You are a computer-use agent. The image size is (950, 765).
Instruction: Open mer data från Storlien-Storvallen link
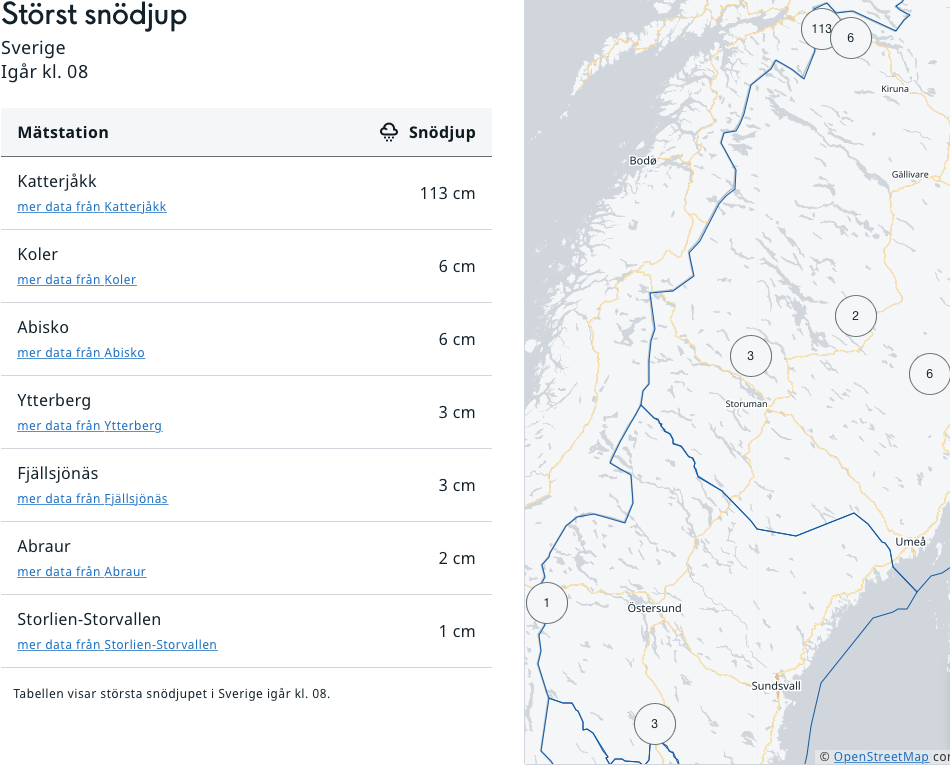click(117, 644)
